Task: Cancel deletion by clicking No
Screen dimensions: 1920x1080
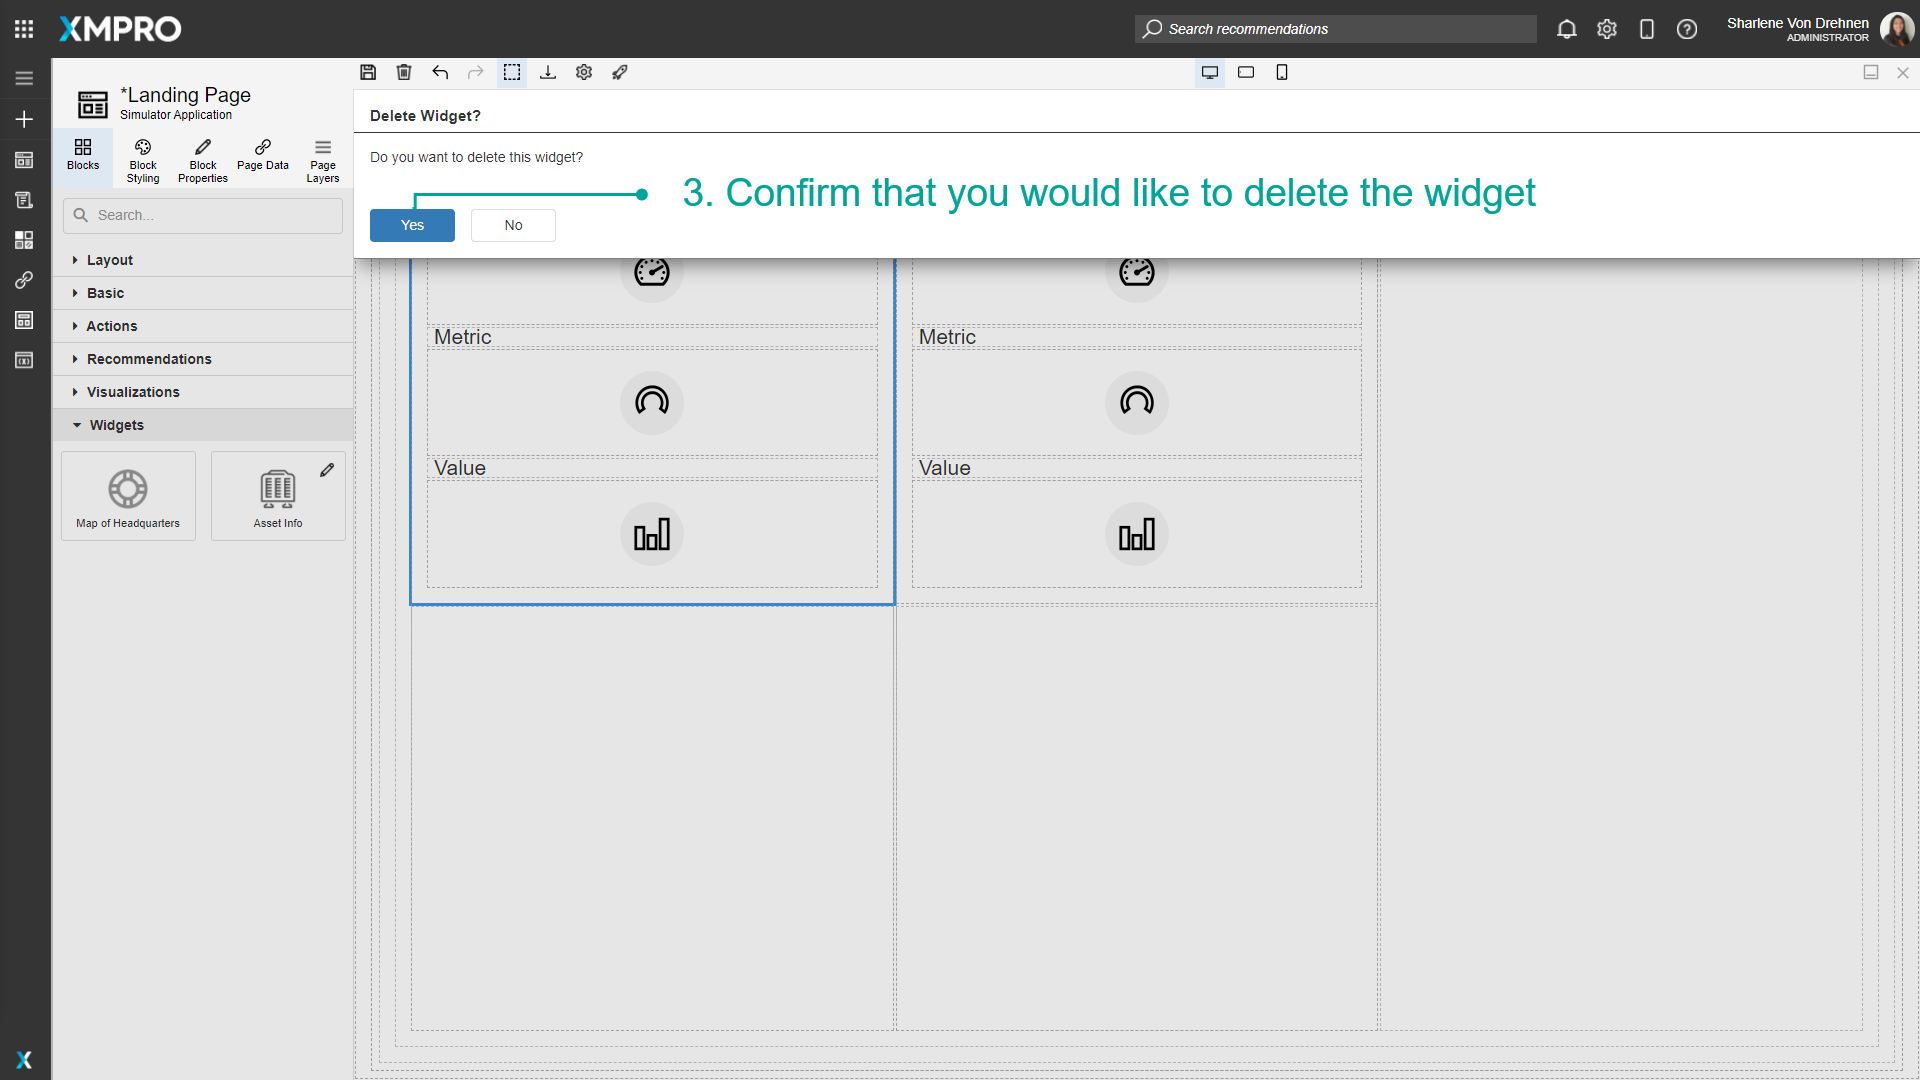Action: (x=513, y=225)
